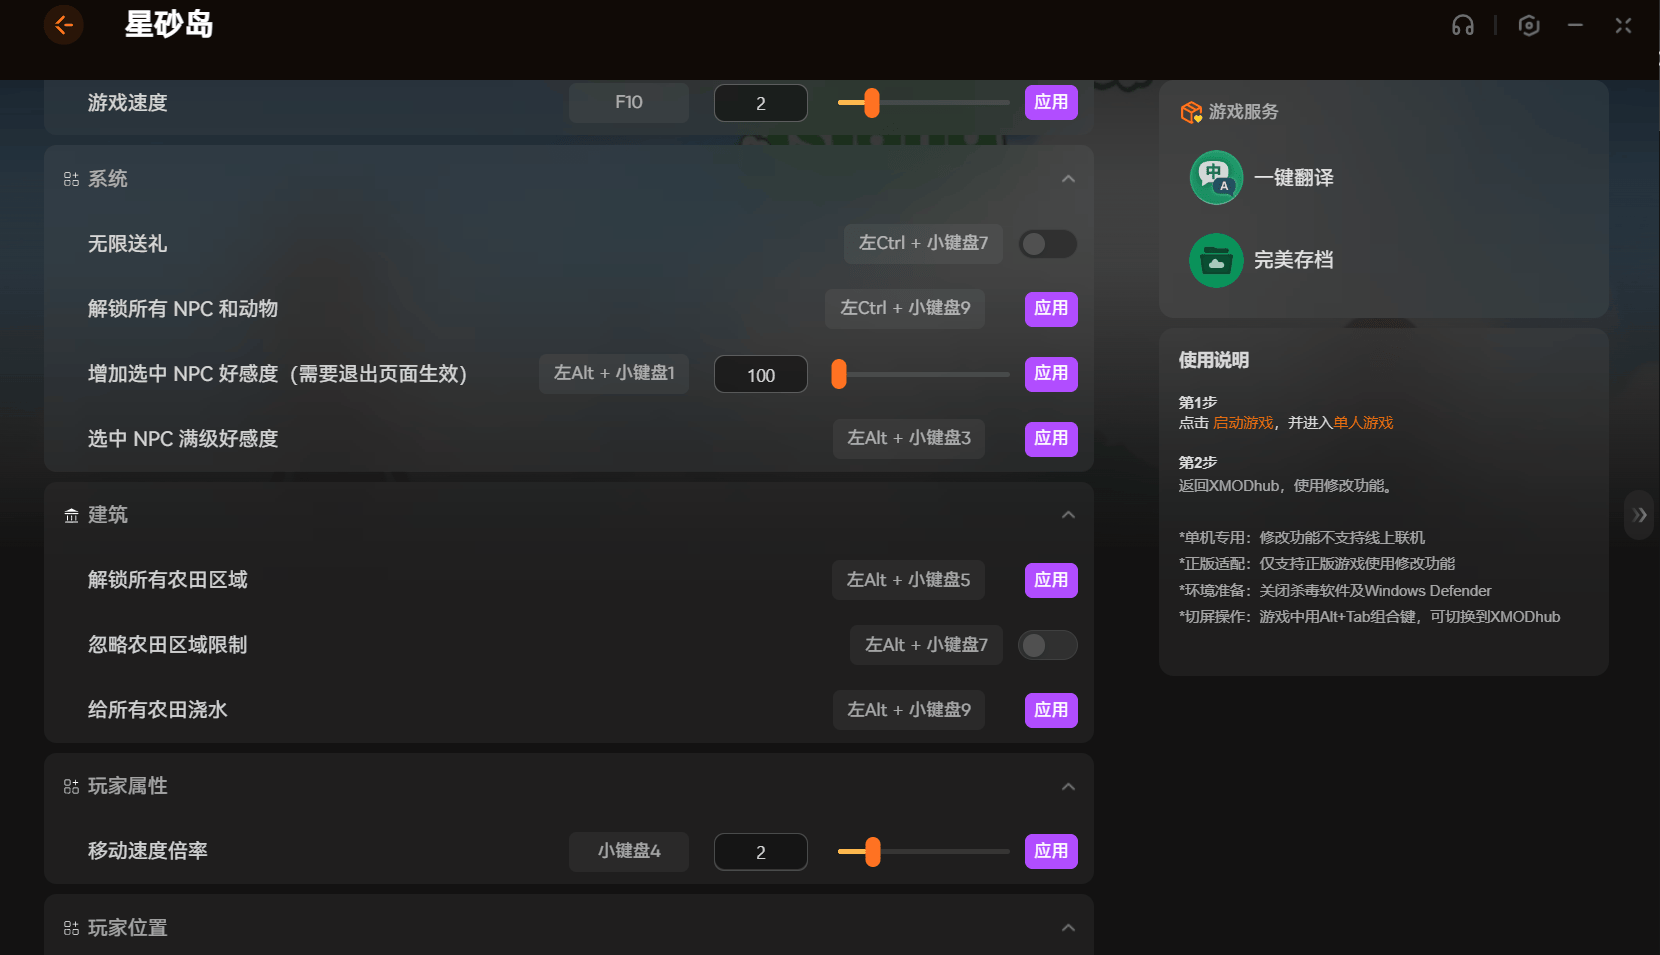1660x955 pixels.
Task: Open the 完美存档 save archive icon
Action: (x=1216, y=261)
